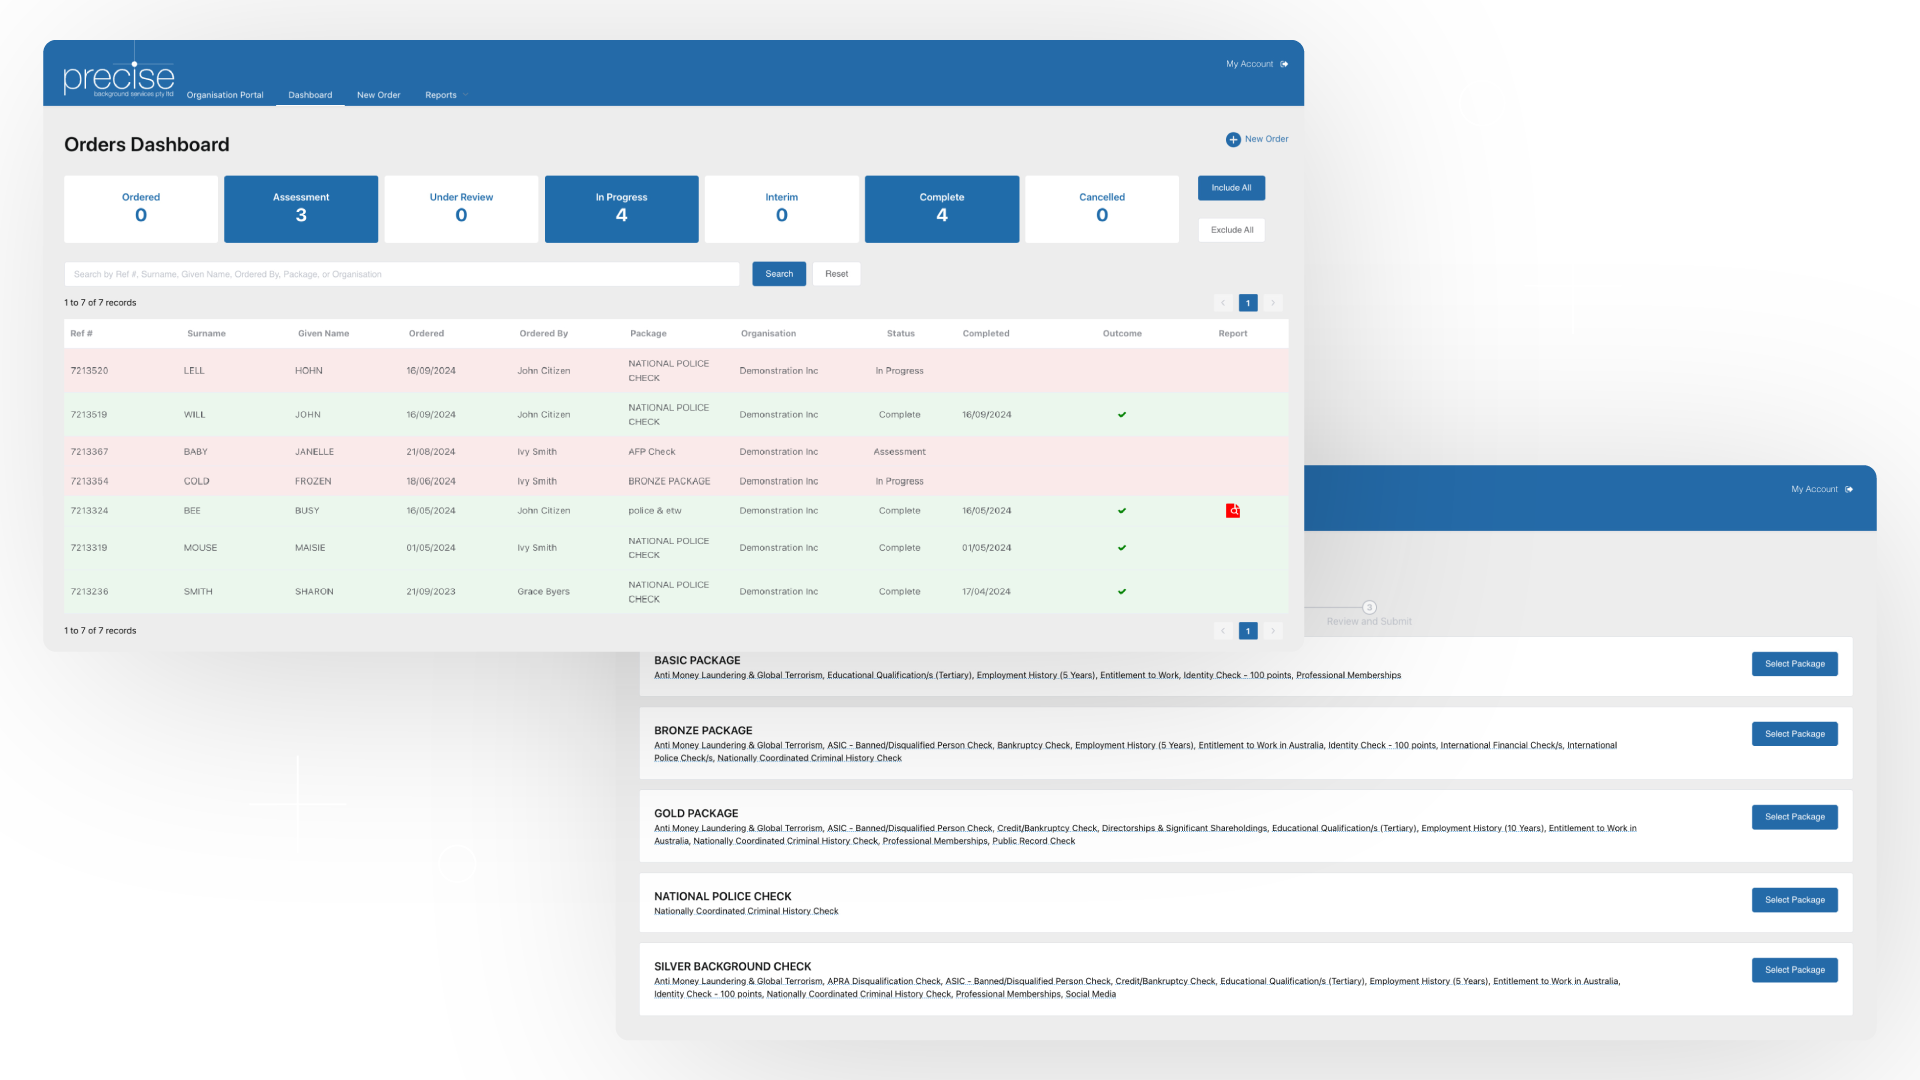Open the New Order nav tab
This screenshot has width=1920, height=1080.
point(378,95)
